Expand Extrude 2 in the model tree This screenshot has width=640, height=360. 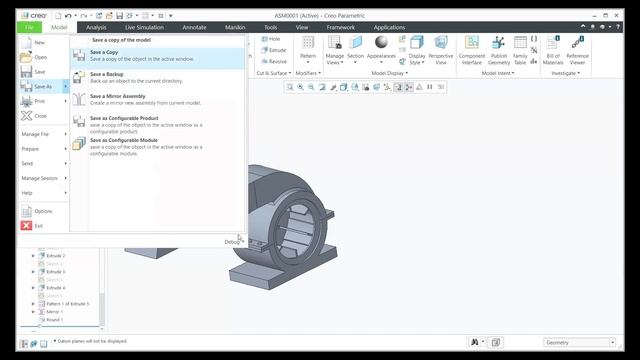point(33,256)
